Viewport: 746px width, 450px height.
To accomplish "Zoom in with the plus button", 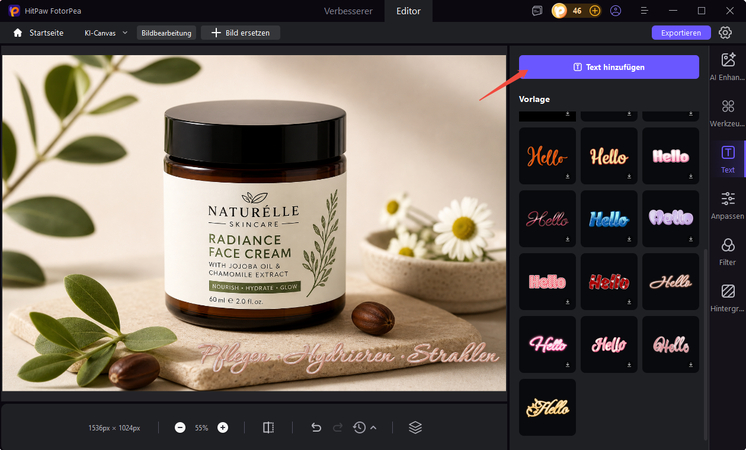I will [223, 428].
